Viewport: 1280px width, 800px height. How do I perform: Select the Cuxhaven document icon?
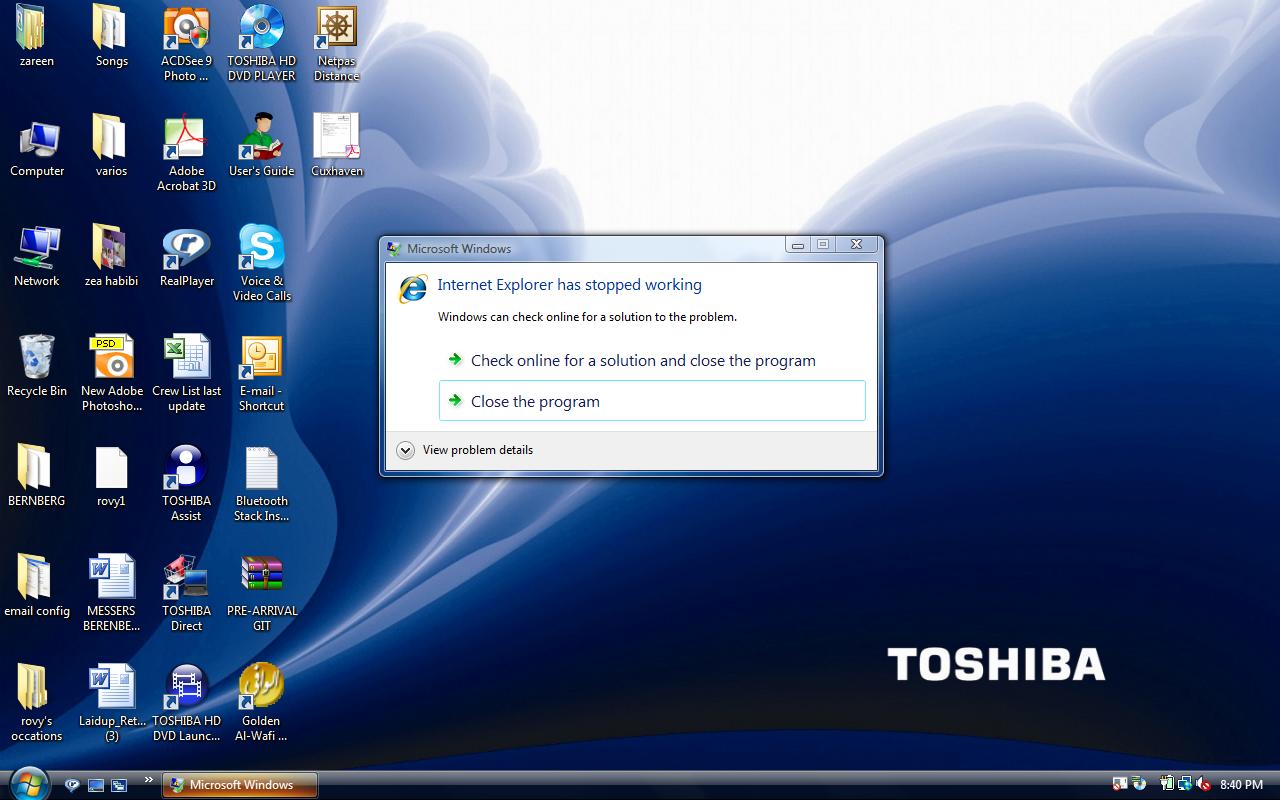[x=336, y=146]
